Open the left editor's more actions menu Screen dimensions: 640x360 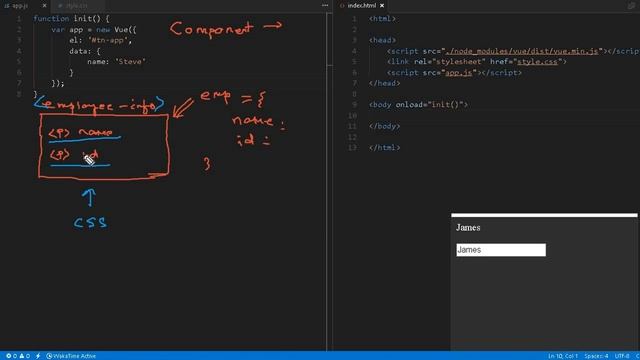[x=325, y=5]
